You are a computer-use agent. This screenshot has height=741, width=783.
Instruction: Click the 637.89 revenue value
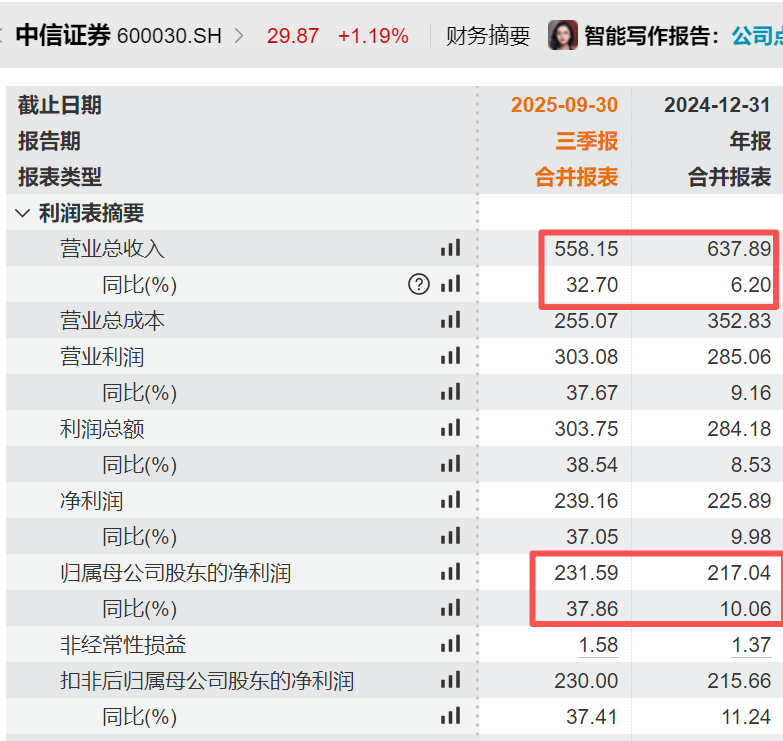[739, 249]
